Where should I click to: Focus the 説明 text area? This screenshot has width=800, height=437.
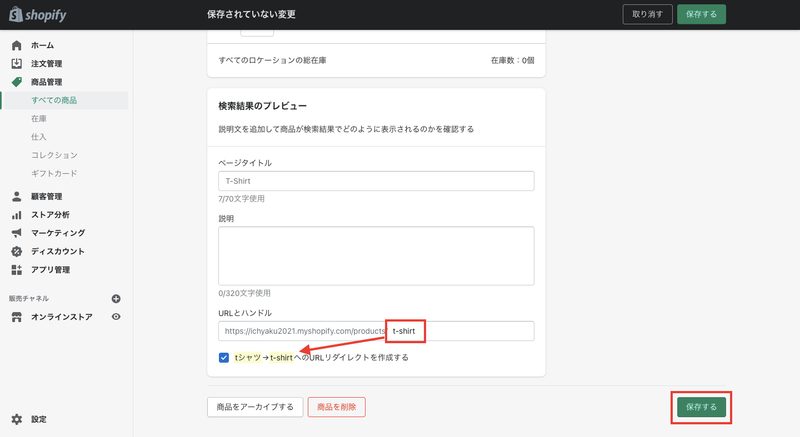(376, 256)
